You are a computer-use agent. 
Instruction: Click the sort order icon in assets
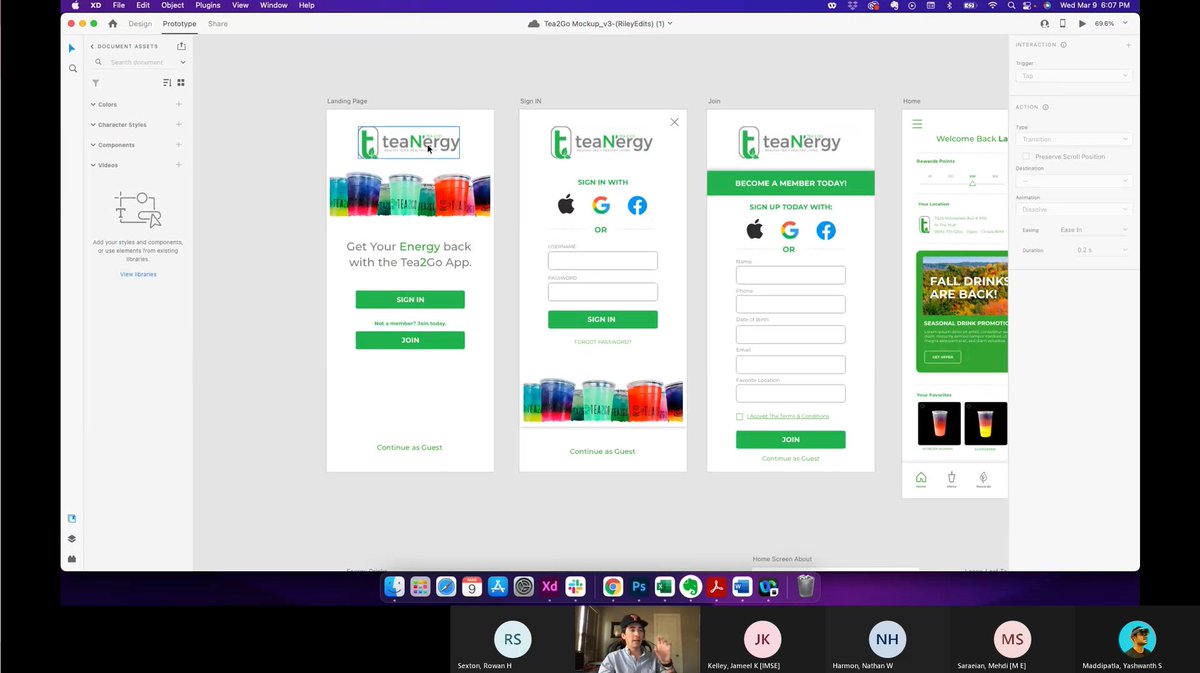(x=167, y=83)
